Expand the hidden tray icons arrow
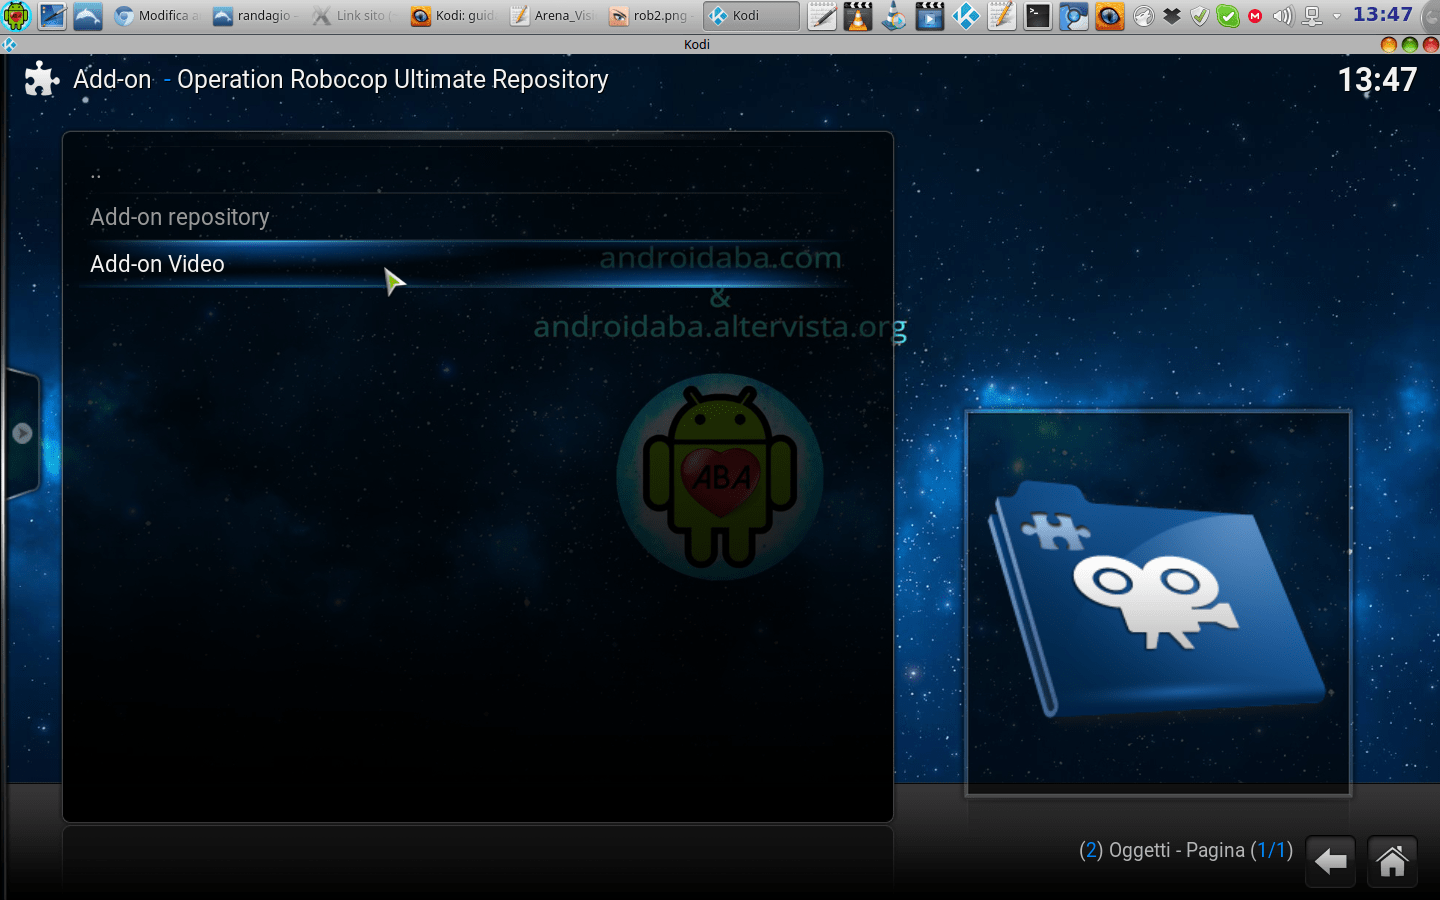The image size is (1440, 900). 1337,16
